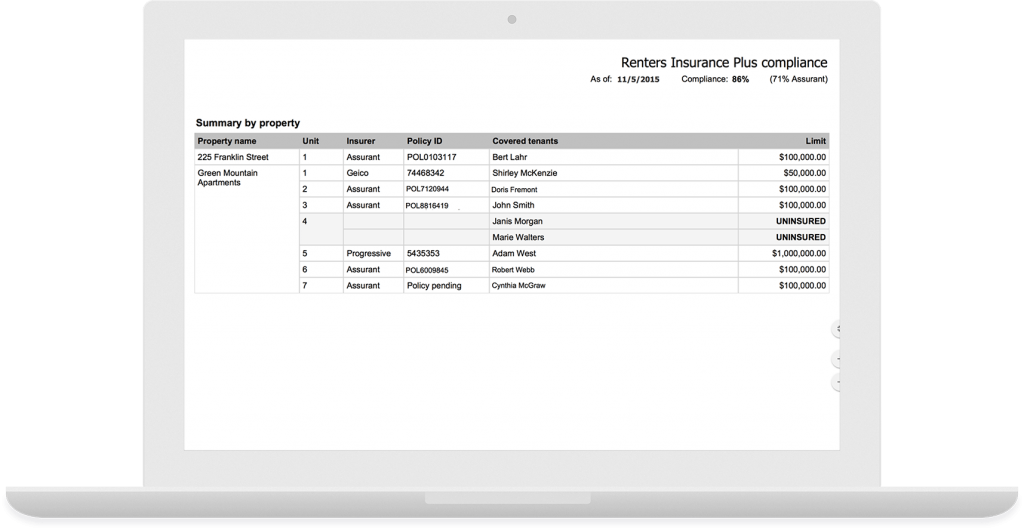Select tenant Robert Webb
This screenshot has height=530, width=1024.
513,270
